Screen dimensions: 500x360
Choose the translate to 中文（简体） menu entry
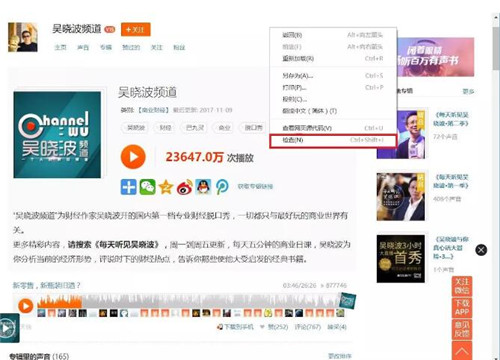click(333, 111)
